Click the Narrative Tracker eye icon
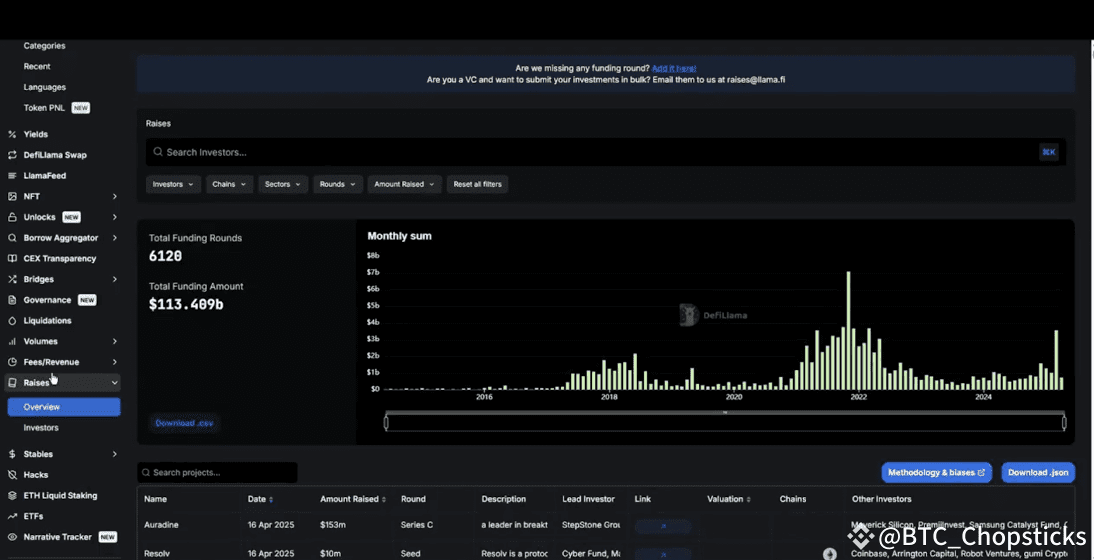The image size is (1094, 560). [12, 537]
